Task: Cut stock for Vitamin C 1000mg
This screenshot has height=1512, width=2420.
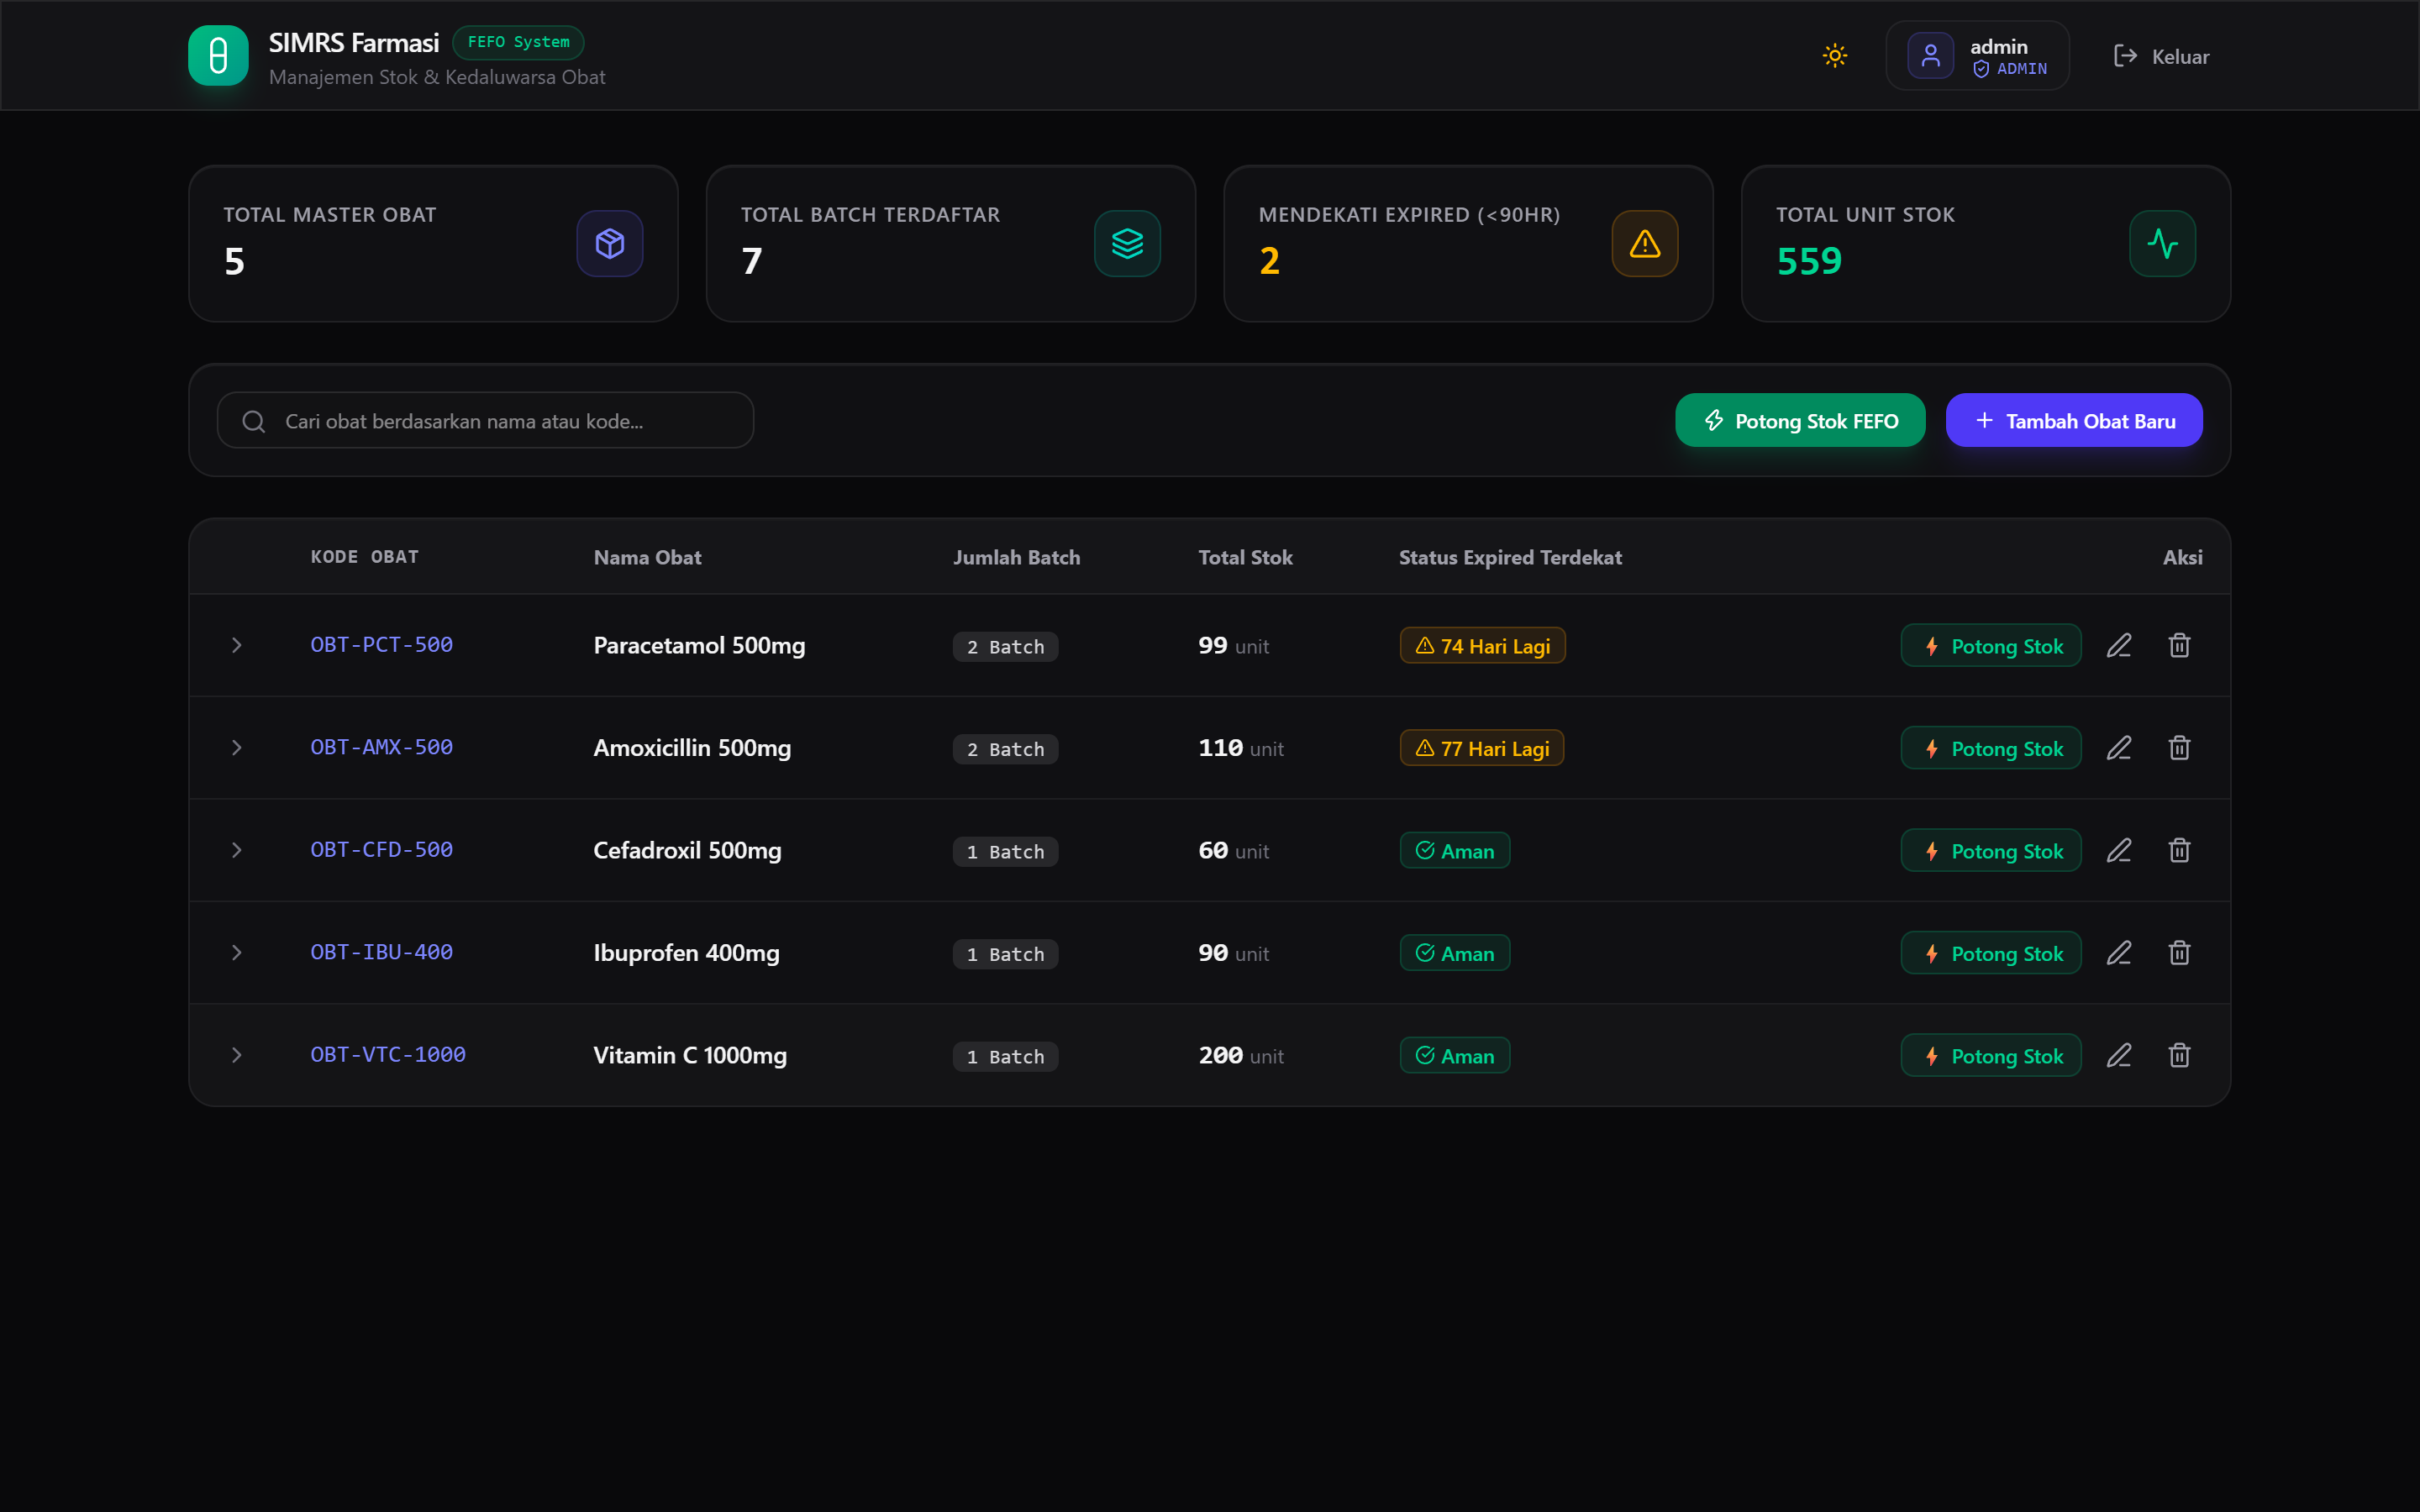Action: pyautogui.click(x=1991, y=1055)
